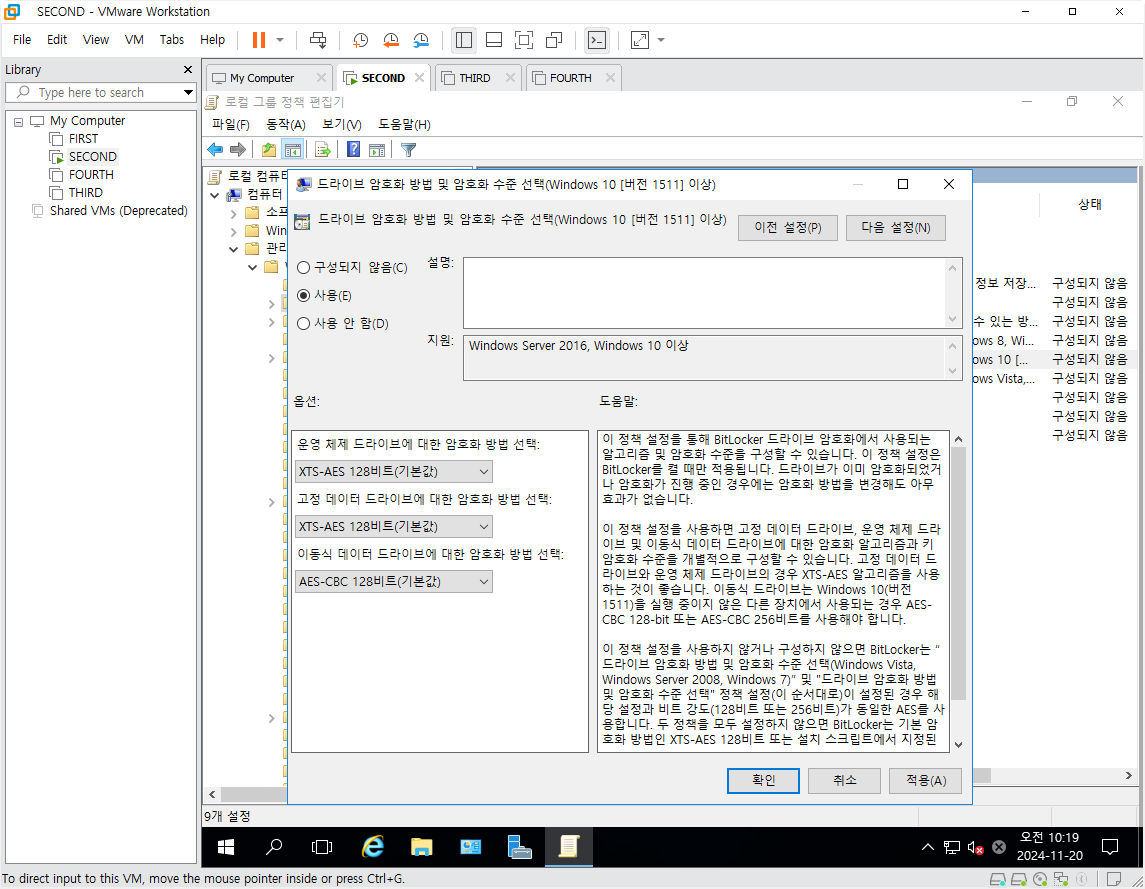Click the 적용(A) button
The width and height of the screenshot is (1145, 889).
click(926, 780)
